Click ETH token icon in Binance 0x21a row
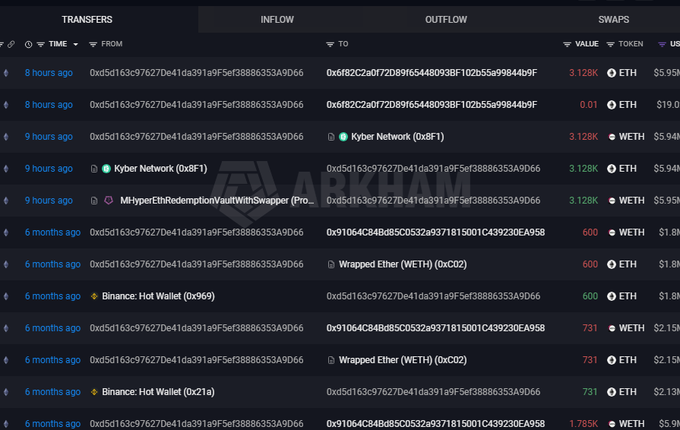 coord(611,392)
